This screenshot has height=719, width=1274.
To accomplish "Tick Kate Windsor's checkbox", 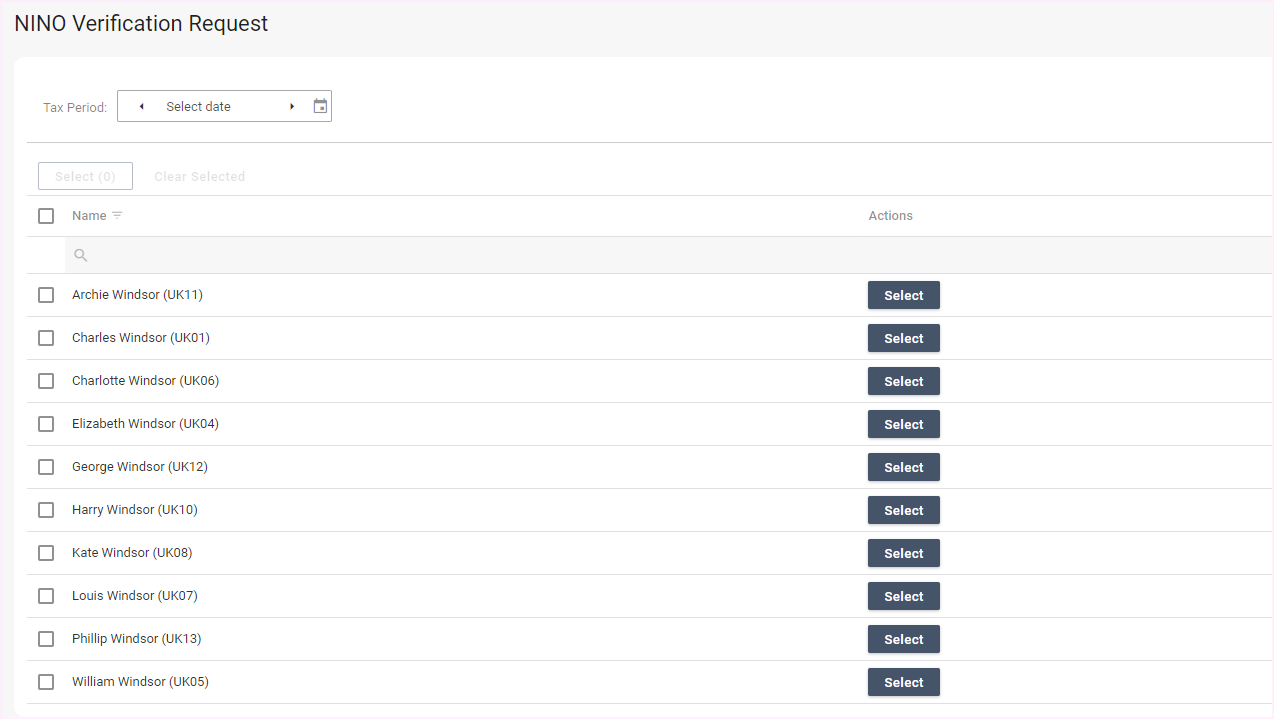I will (x=46, y=553).
